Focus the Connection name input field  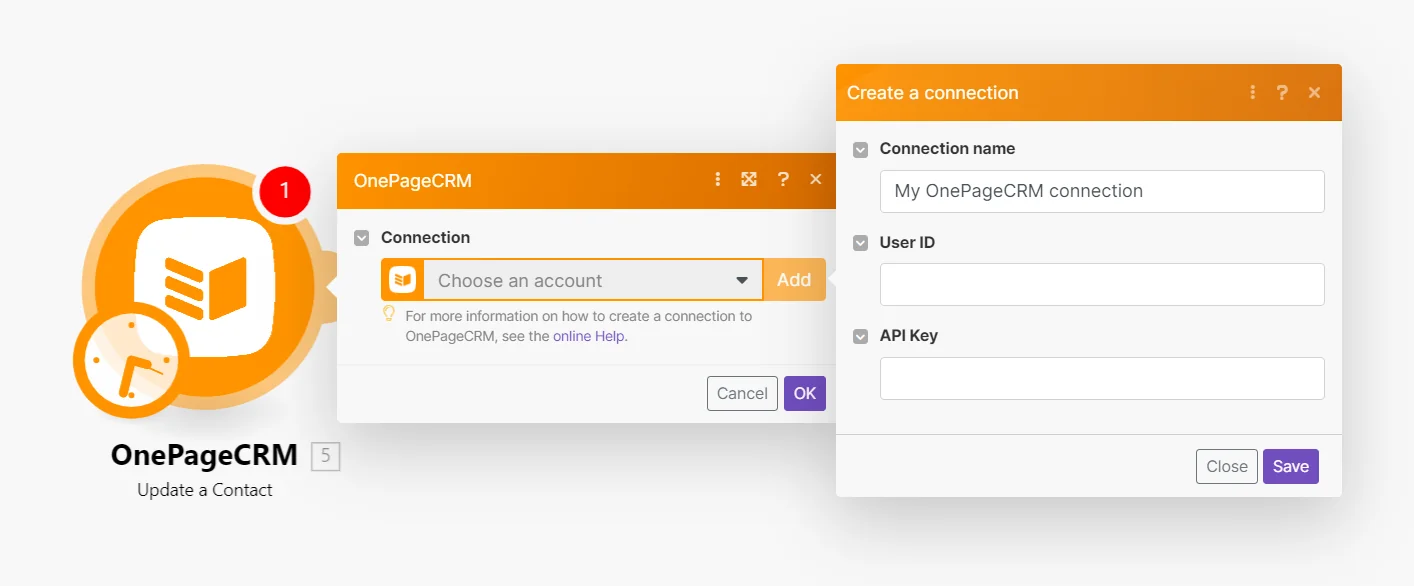(x=1102, y=191)
